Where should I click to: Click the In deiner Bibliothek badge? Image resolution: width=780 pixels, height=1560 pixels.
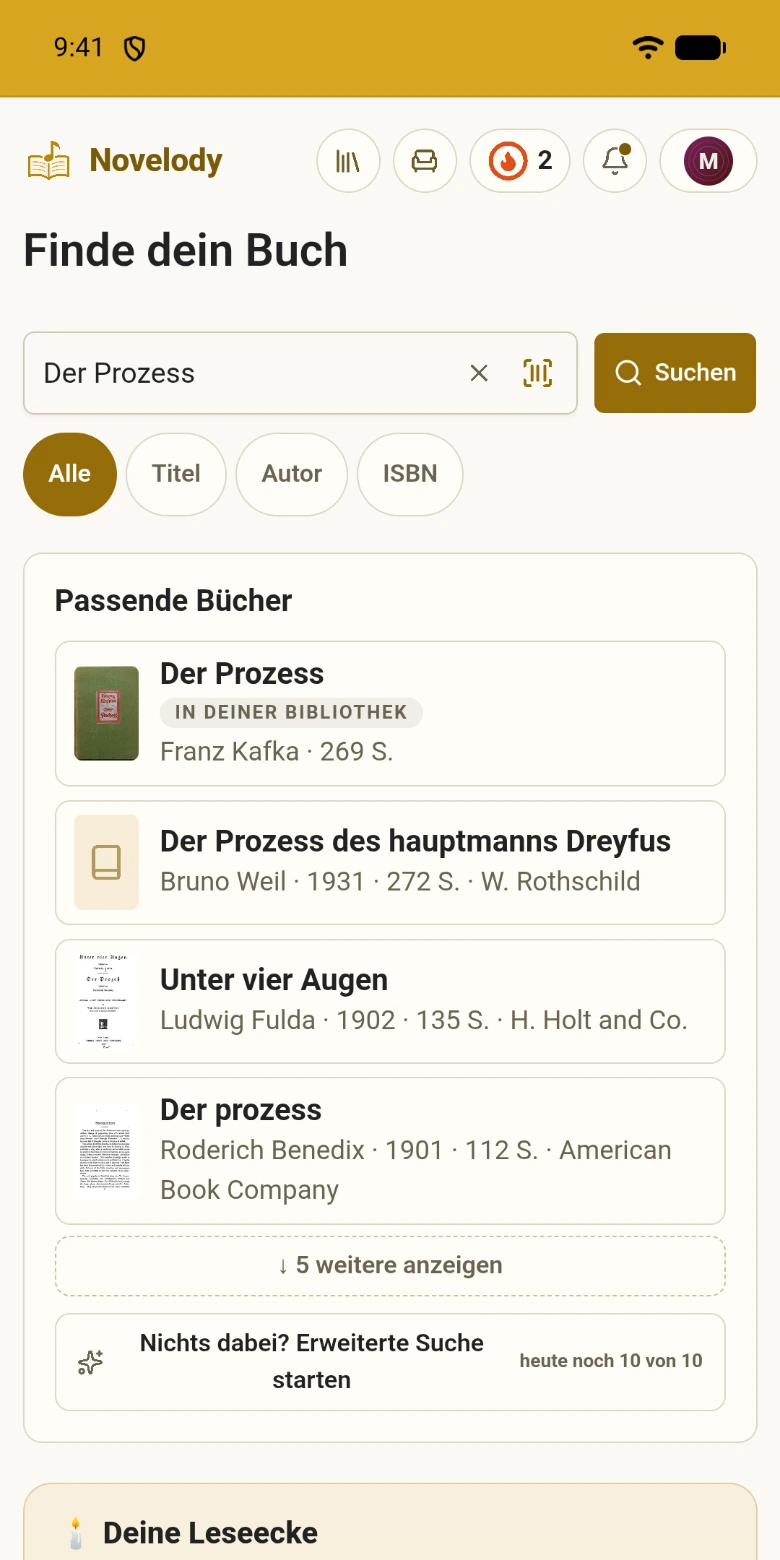(291, 713)
